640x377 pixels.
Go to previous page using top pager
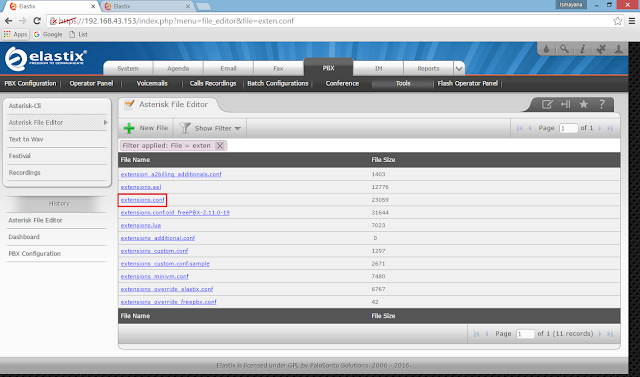(x=530, y=128)
